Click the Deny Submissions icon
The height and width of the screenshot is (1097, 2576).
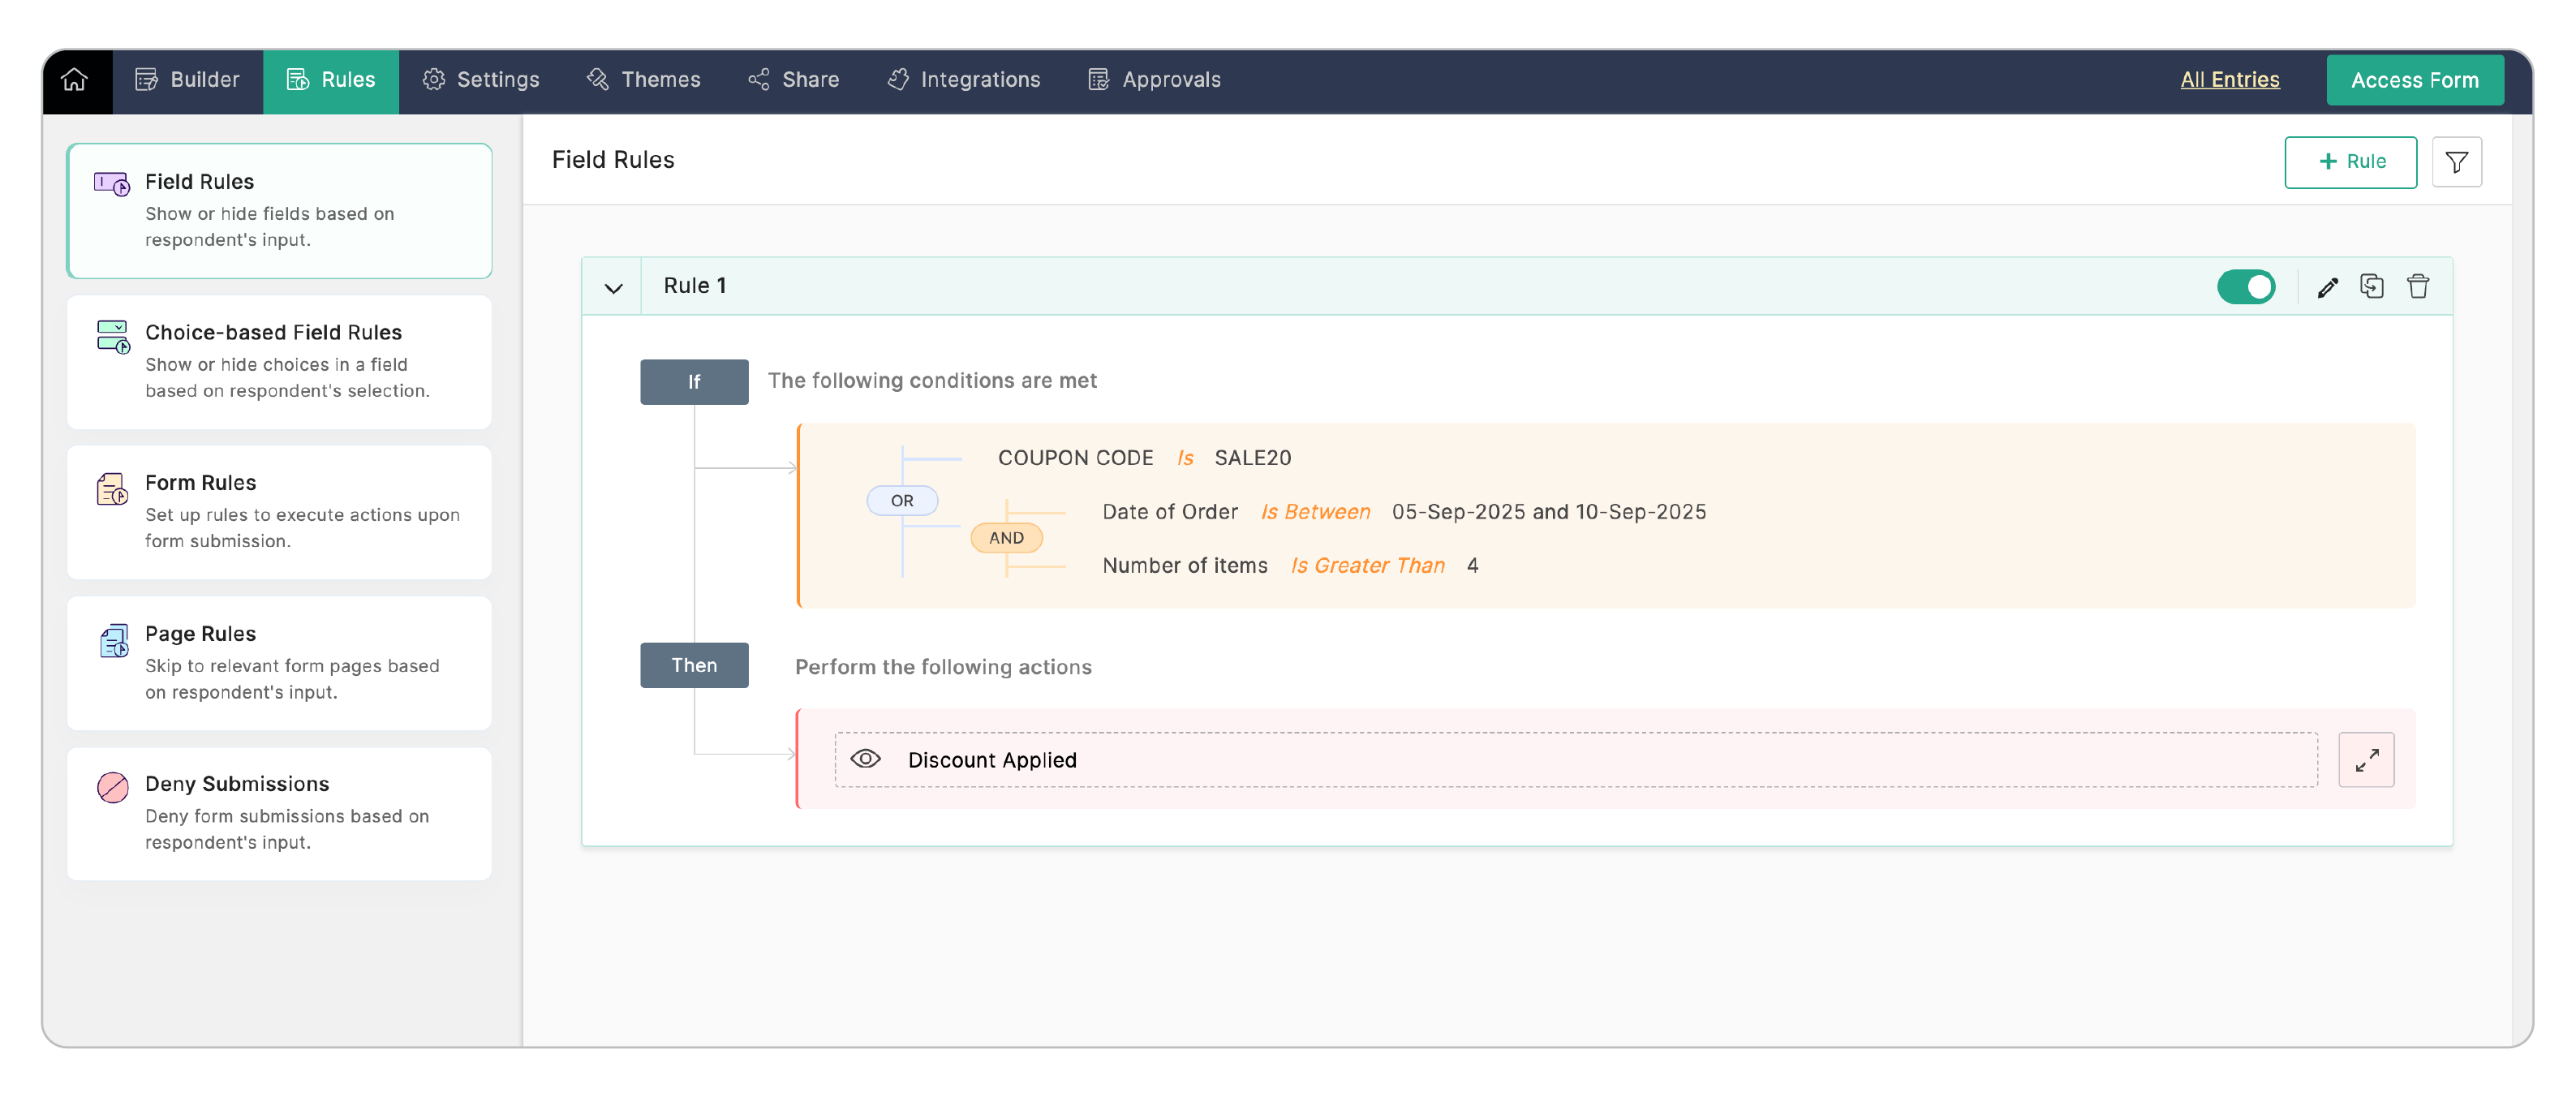pos(112,787)
